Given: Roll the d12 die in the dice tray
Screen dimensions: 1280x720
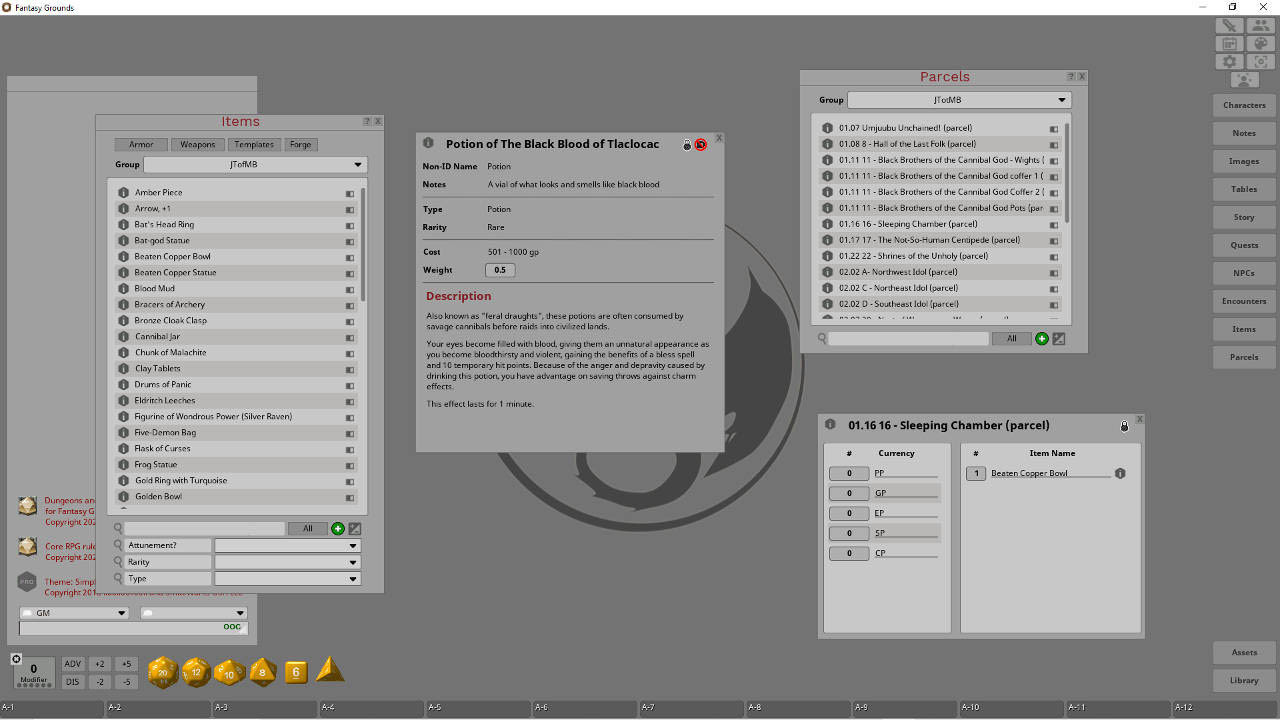Looking at the screenshot, I should click(x=196, y=672).
